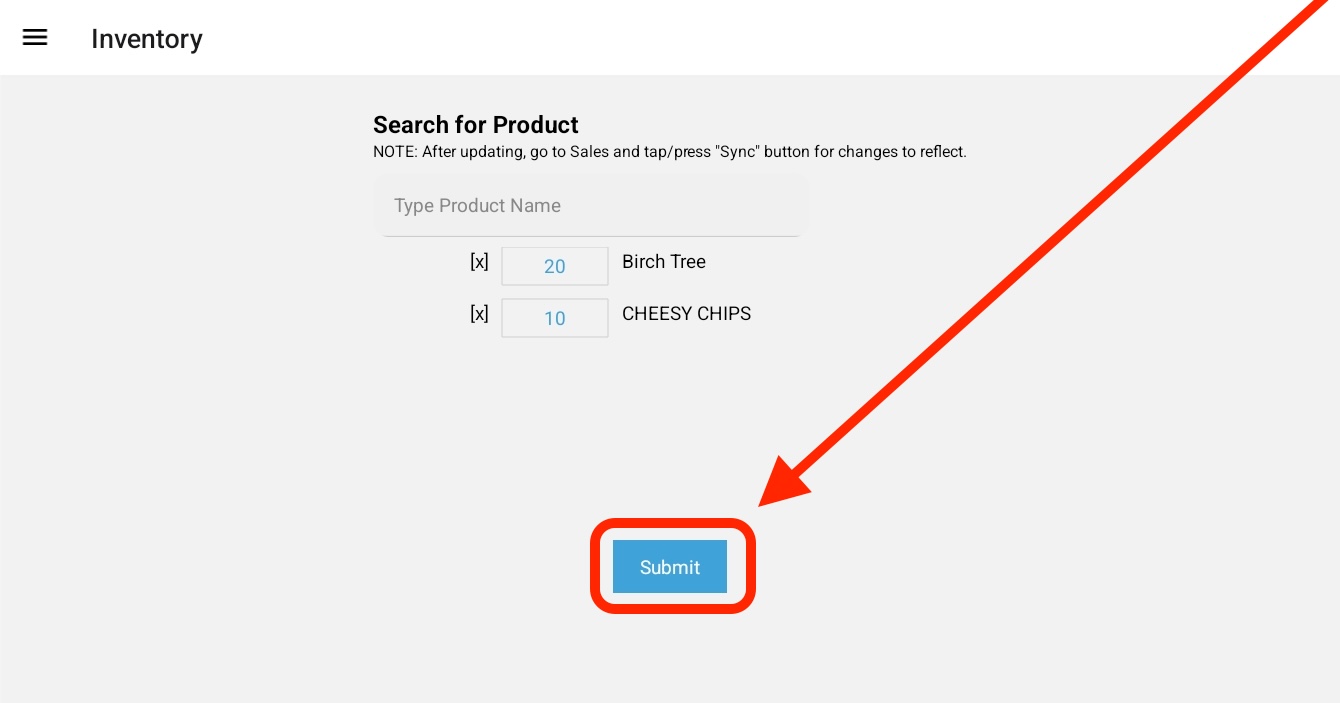Click the phrase "for changes to reflect"
The image size is (1340, 703).
(888, 153)
